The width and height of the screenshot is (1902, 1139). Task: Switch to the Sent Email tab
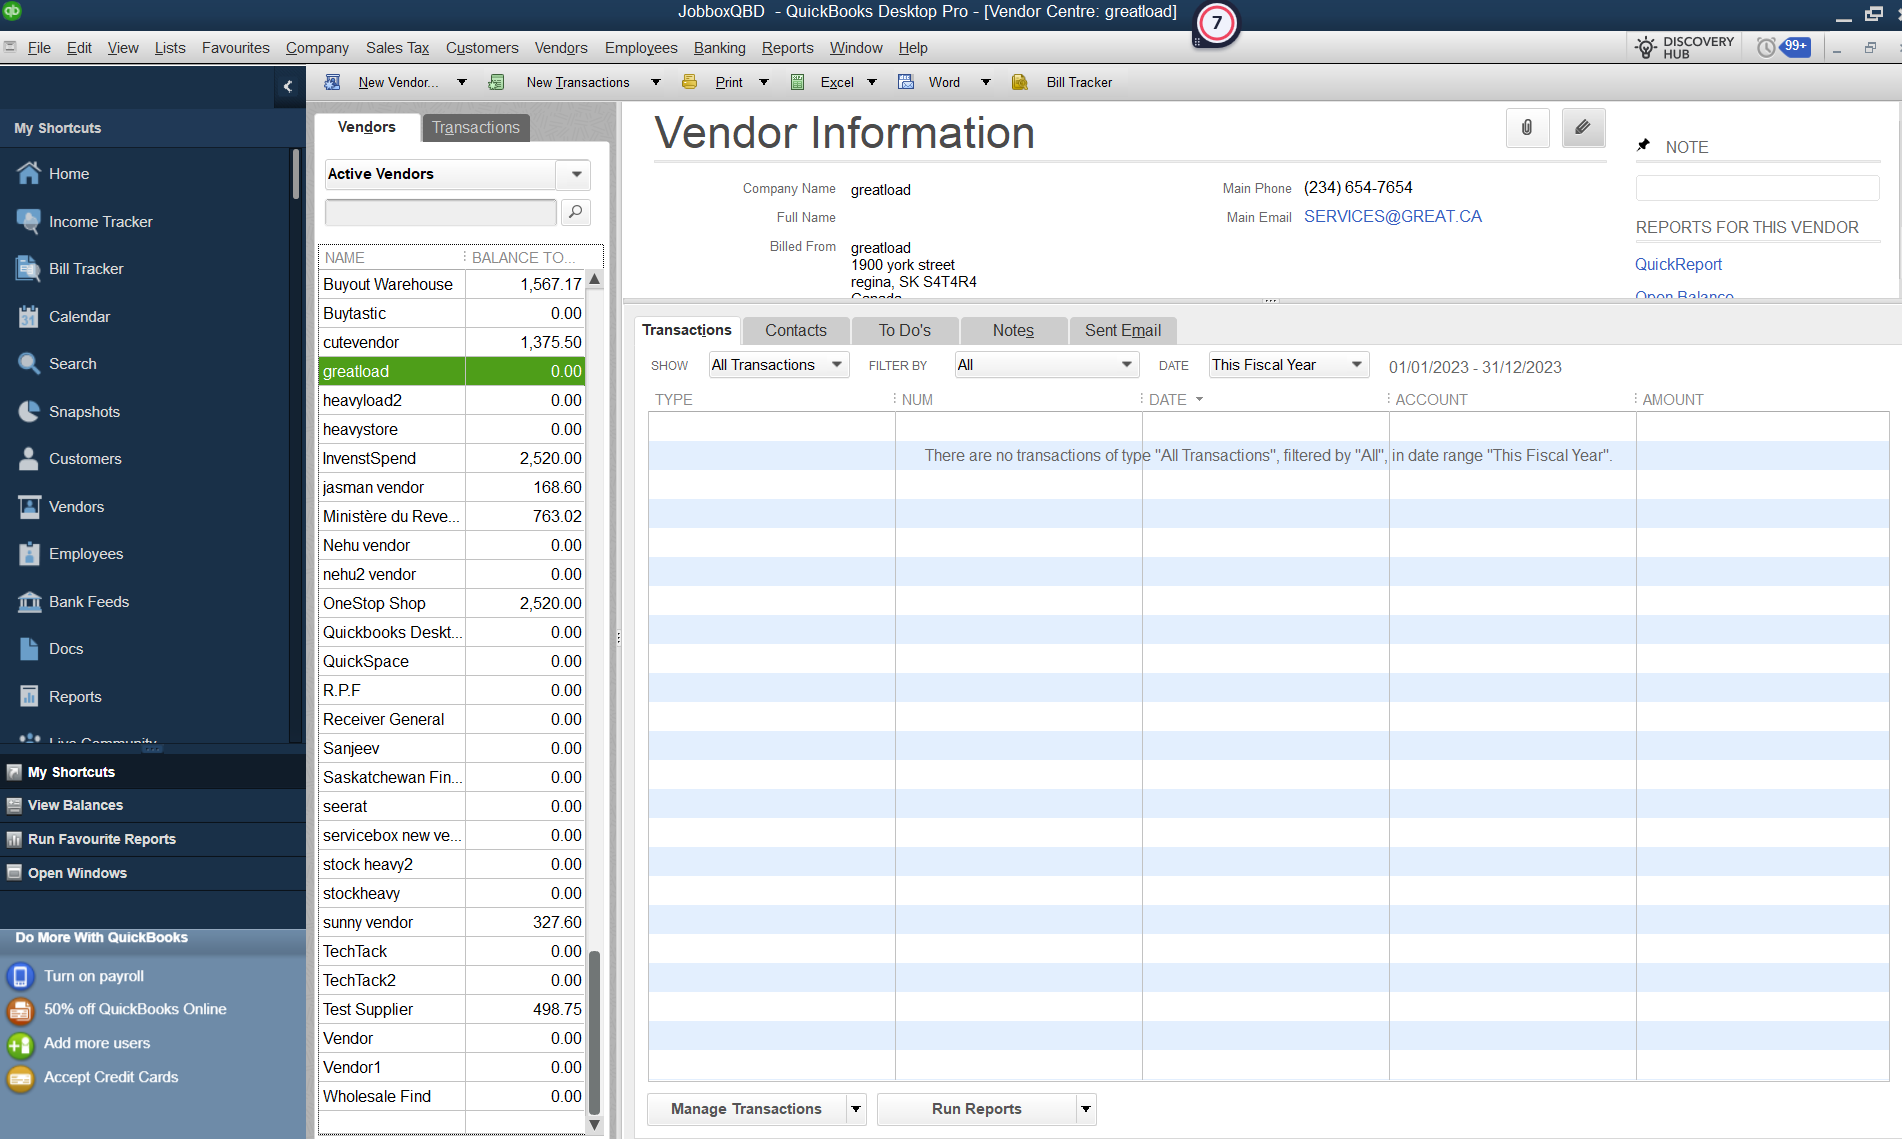pyautogui.click(x=1123, y=330)
